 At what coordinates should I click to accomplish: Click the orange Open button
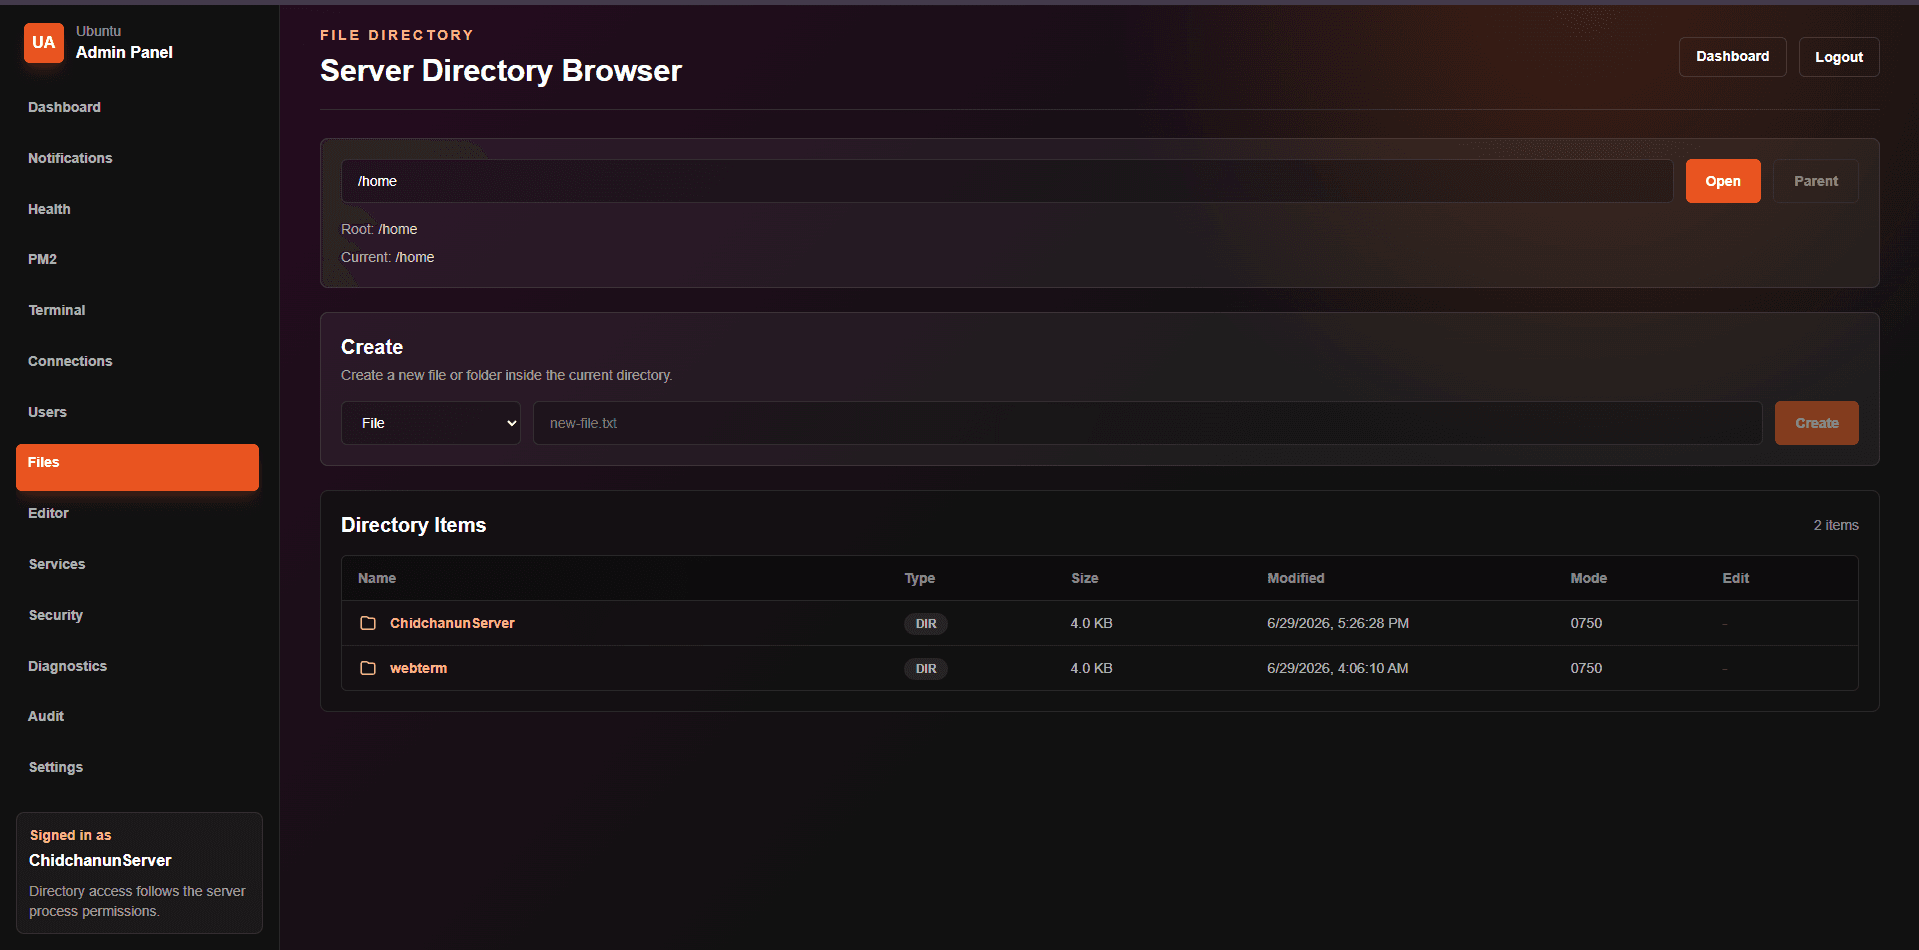pyautogui.click(x=1723, y=181)
